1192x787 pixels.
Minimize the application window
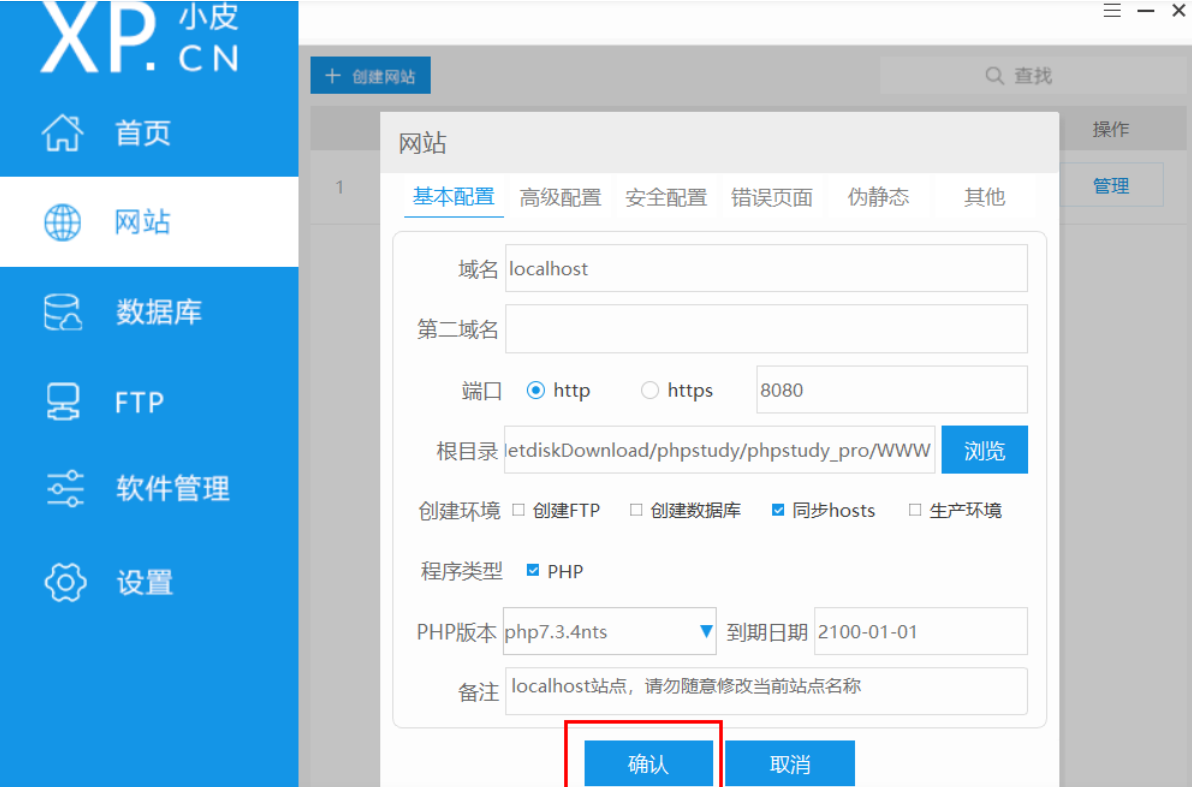pos(1146,11)
